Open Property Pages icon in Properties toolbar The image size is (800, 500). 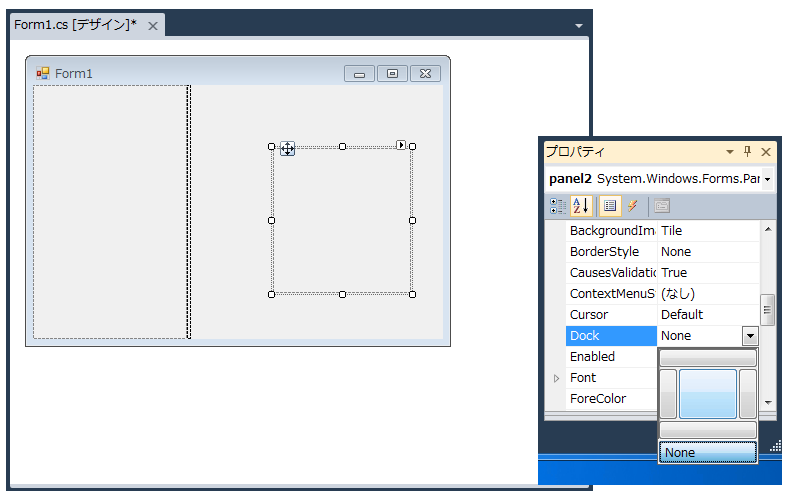point(662,206)
